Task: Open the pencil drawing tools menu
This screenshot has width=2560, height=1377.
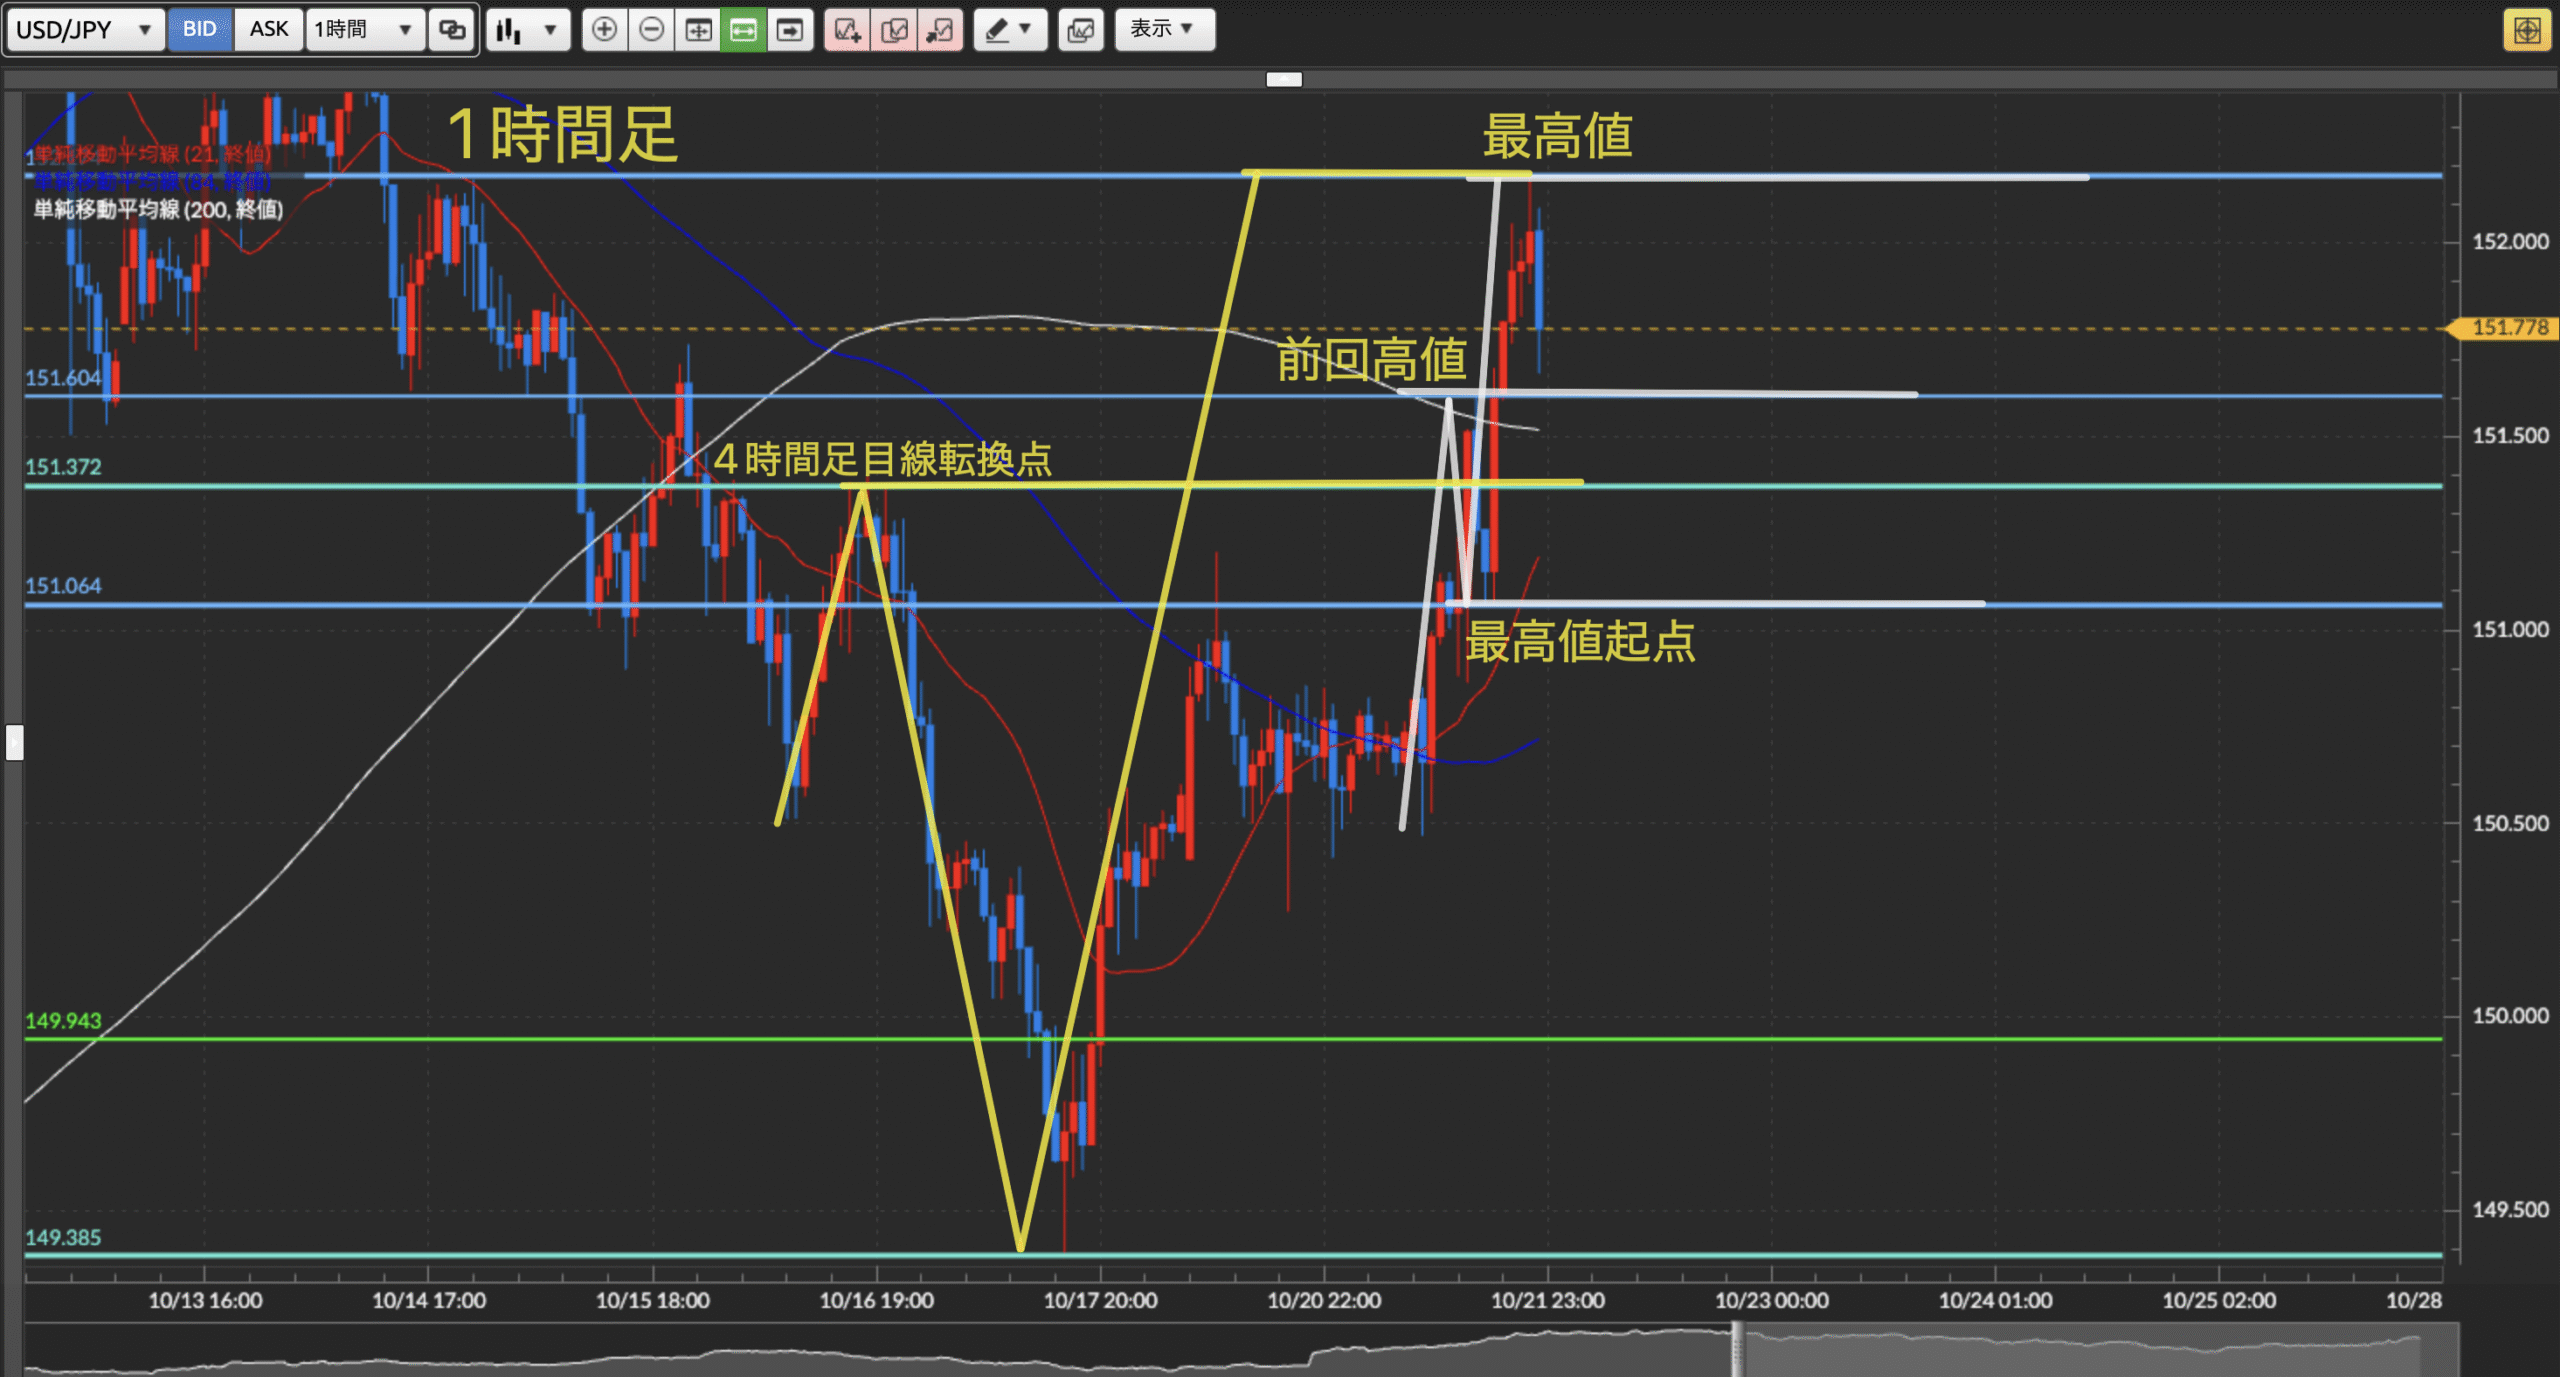Action: coord(1010,30)
